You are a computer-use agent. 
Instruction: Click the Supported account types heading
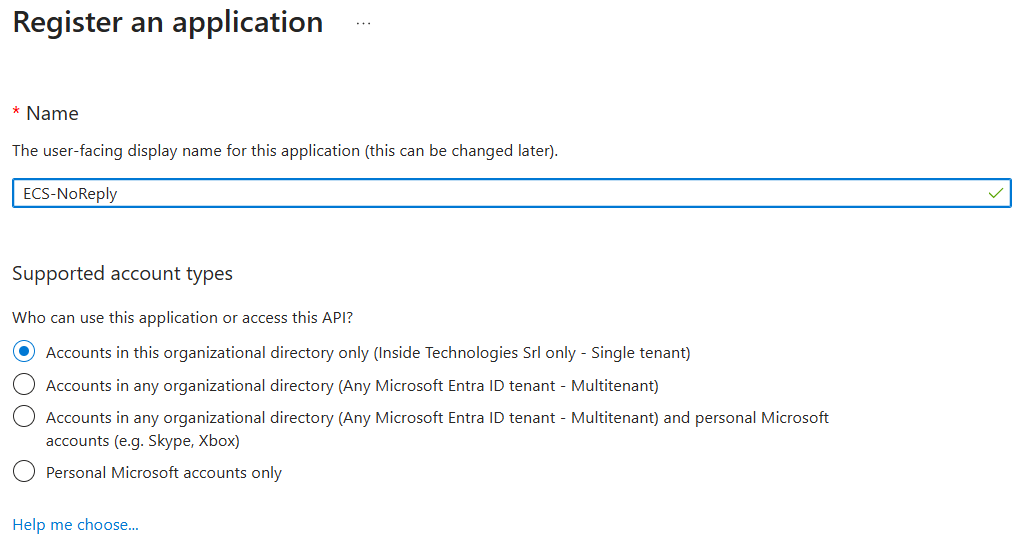click(122, 274)
